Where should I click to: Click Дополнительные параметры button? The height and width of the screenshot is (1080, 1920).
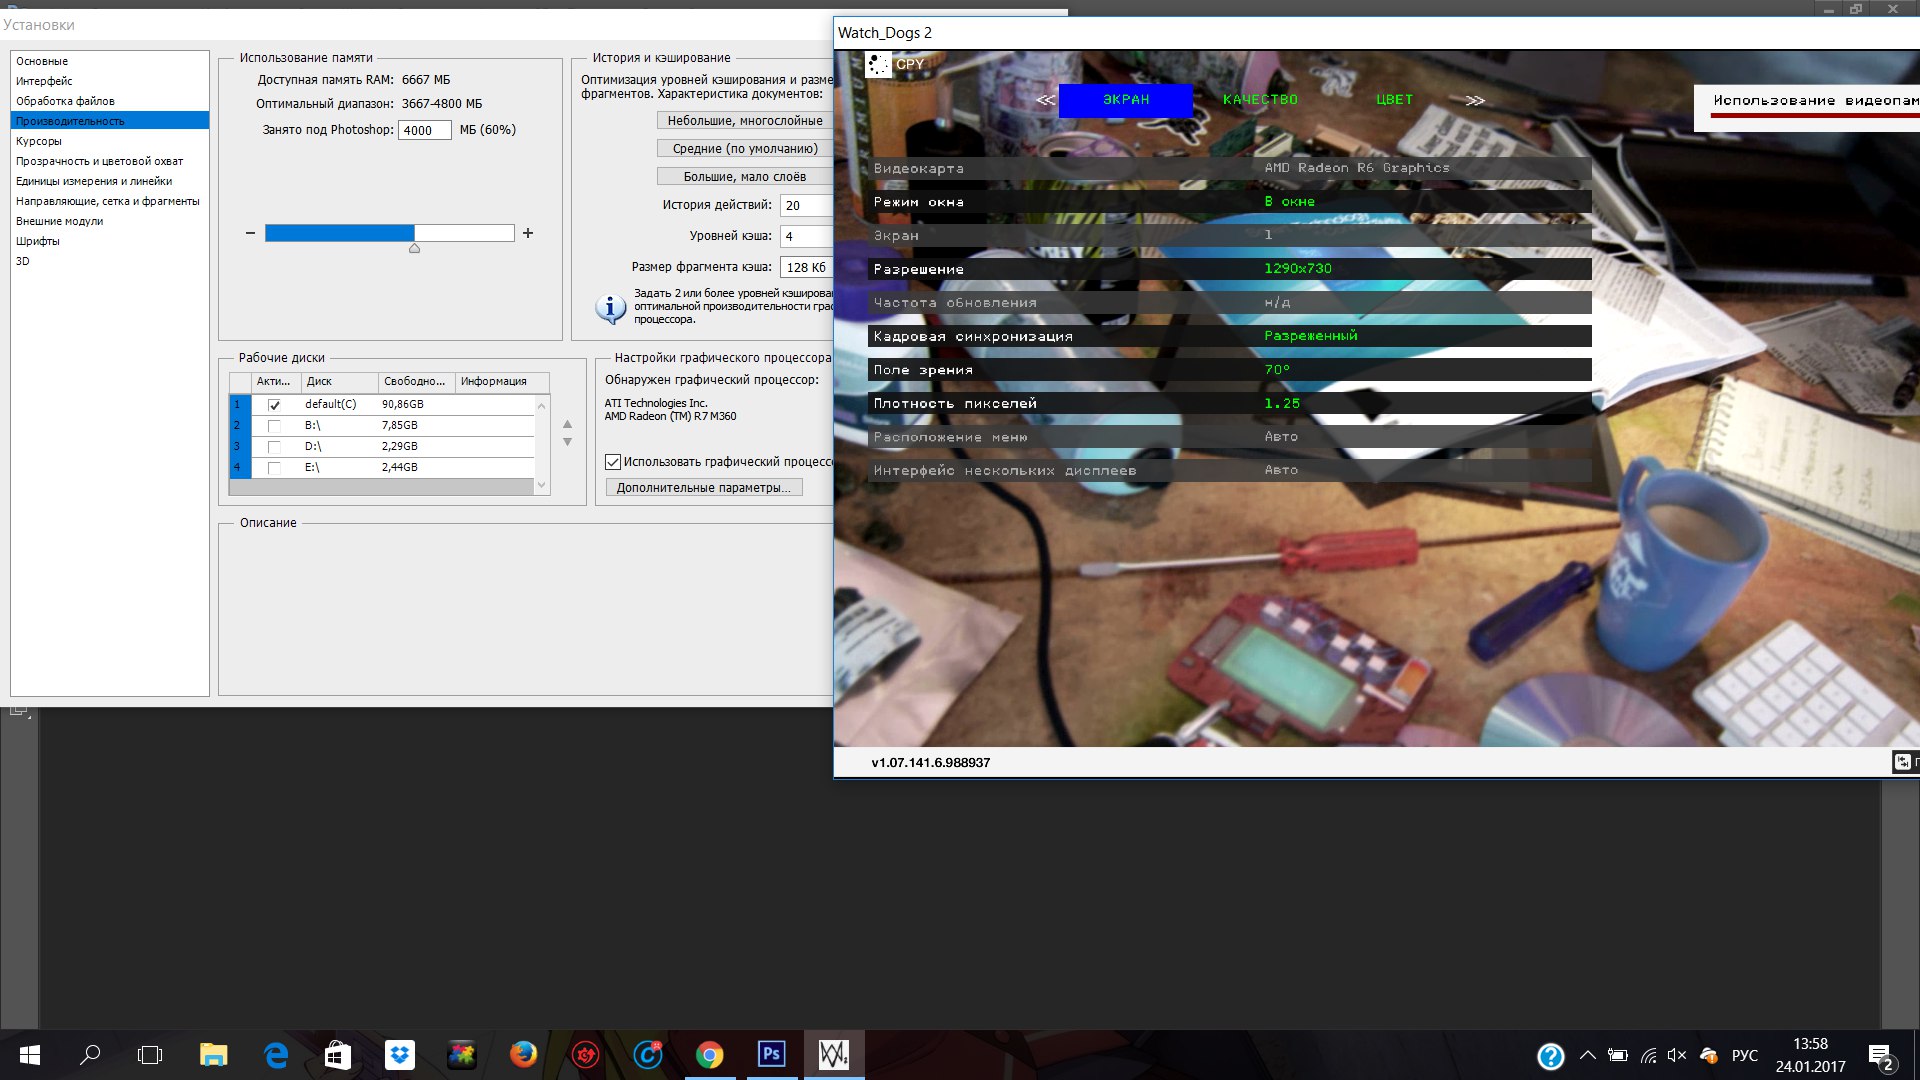click(x=704, y=488)
